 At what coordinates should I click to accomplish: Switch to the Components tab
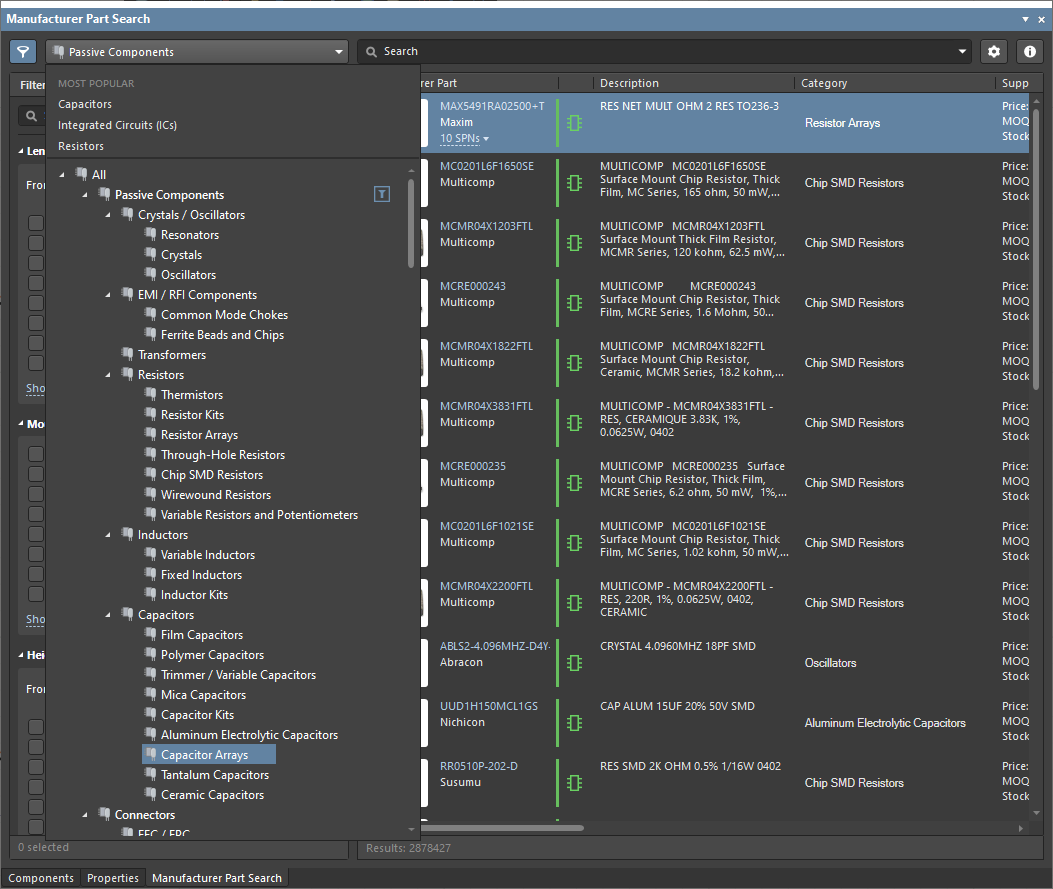click(41, 878)
